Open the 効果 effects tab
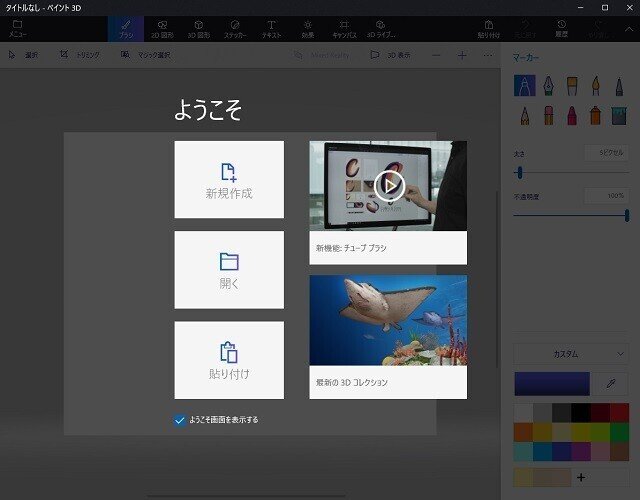 [x=308, y=29]
